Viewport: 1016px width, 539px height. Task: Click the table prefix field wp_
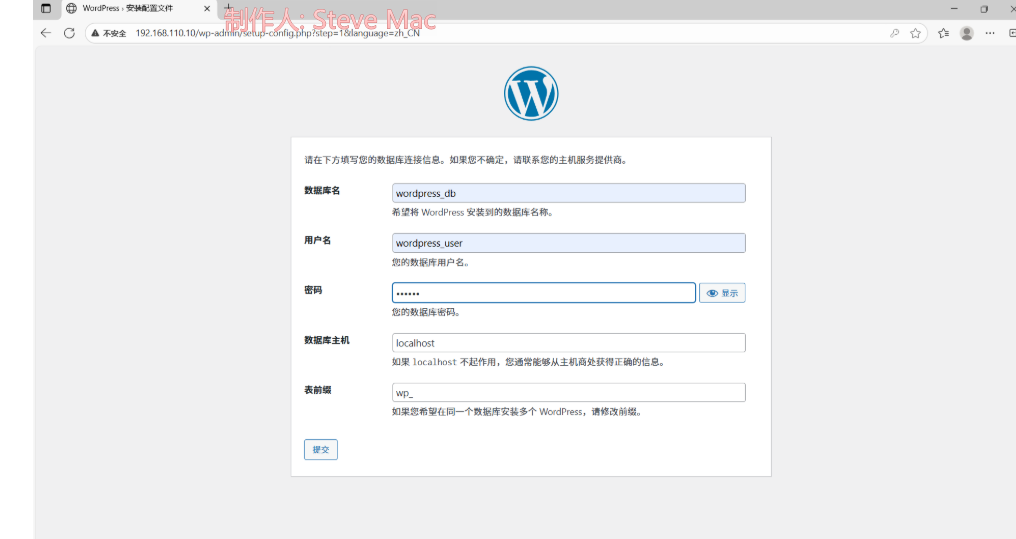click(x=568, y=393)
